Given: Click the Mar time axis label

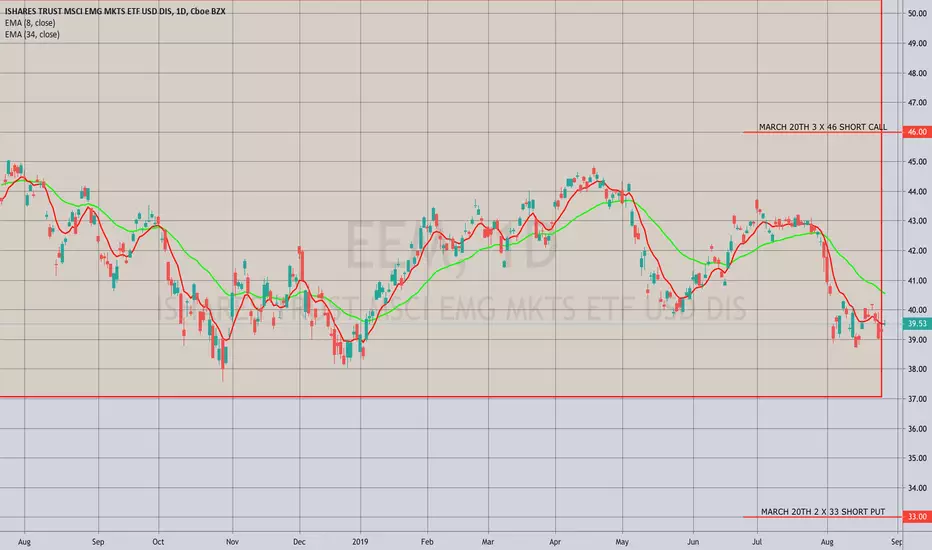Looking at the screenshot, I should pos(488,542).
